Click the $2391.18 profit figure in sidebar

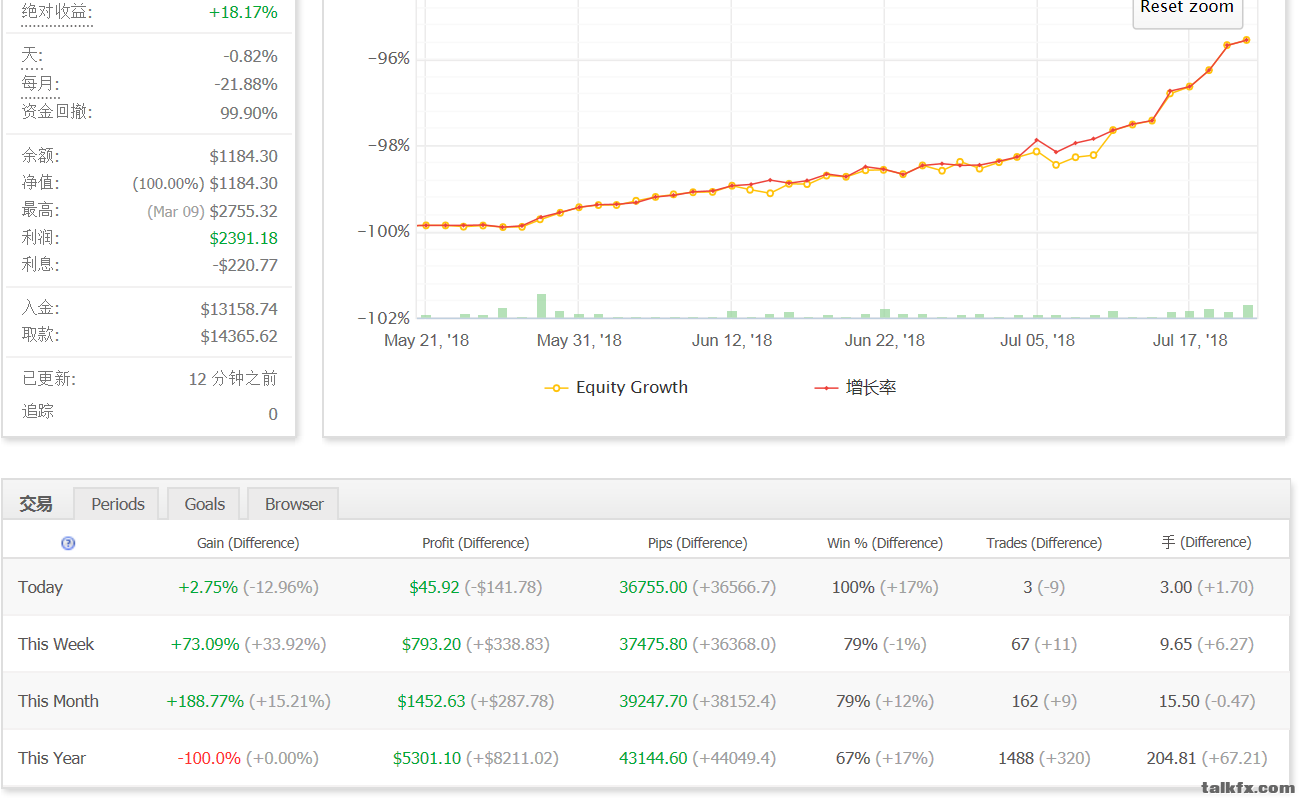click(244, 238)
